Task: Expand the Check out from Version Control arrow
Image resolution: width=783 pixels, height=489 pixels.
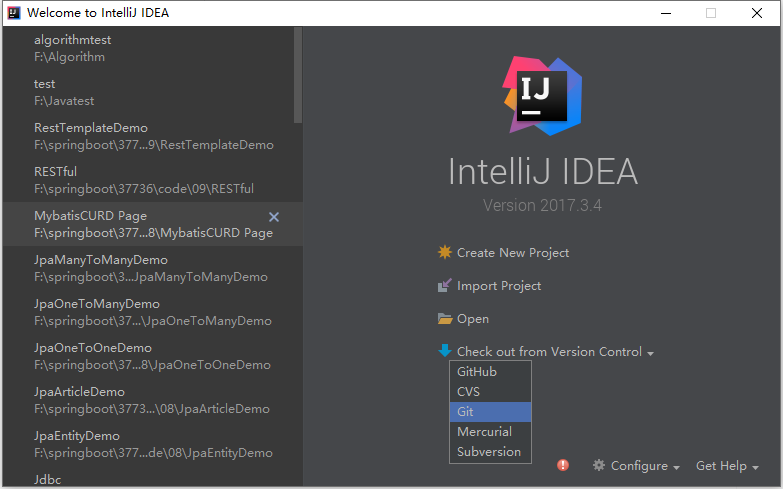Action: pyautogui.click(x=650, y=353)
